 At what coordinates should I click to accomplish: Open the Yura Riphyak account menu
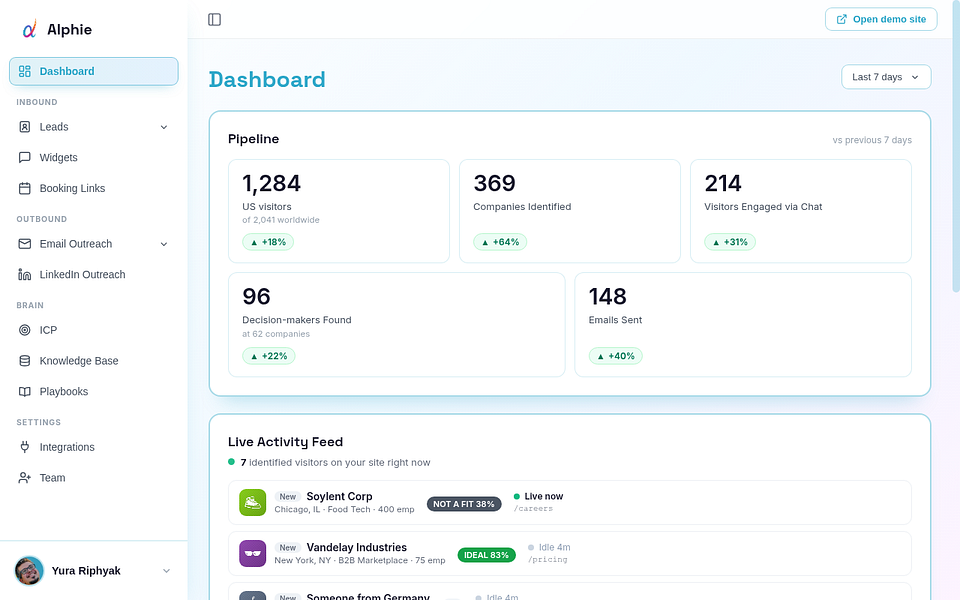[94, 571]
